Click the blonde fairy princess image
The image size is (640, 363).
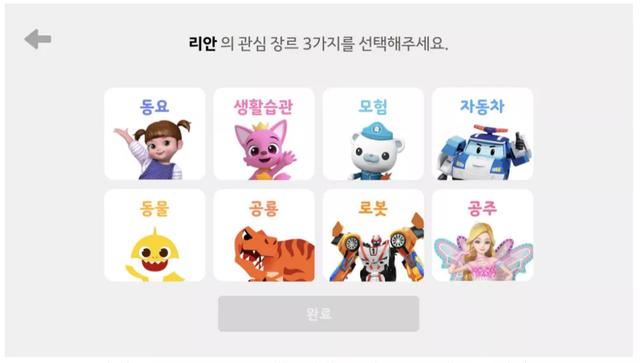pyautogui.click(x=483, y=252)
